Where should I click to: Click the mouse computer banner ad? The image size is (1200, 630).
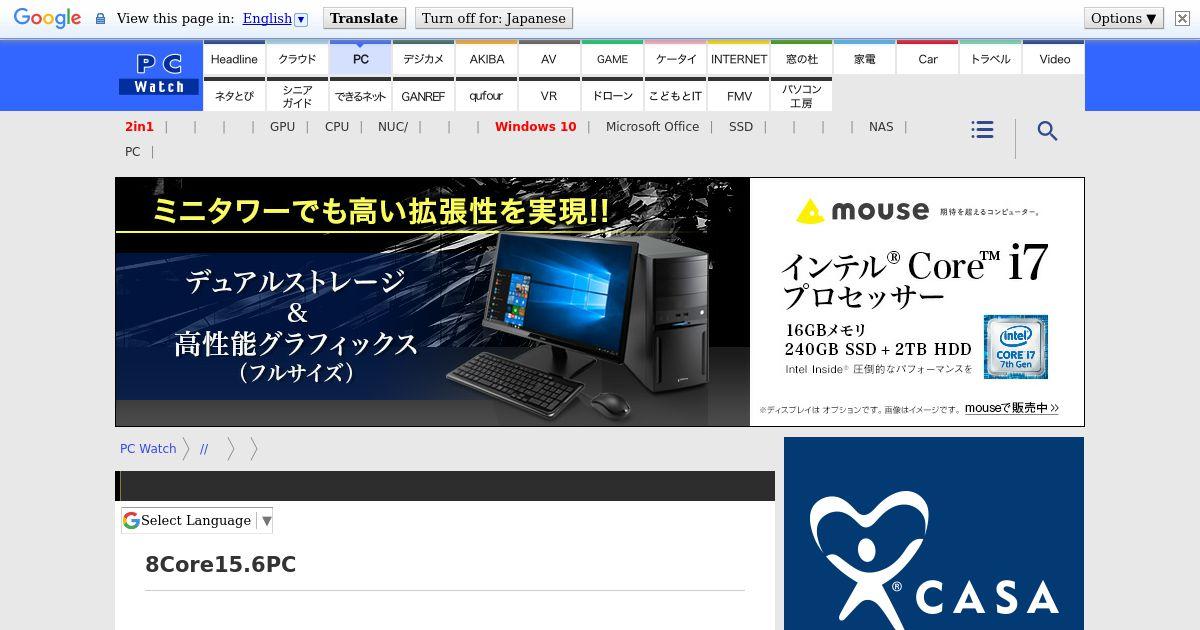pos(600,302)
